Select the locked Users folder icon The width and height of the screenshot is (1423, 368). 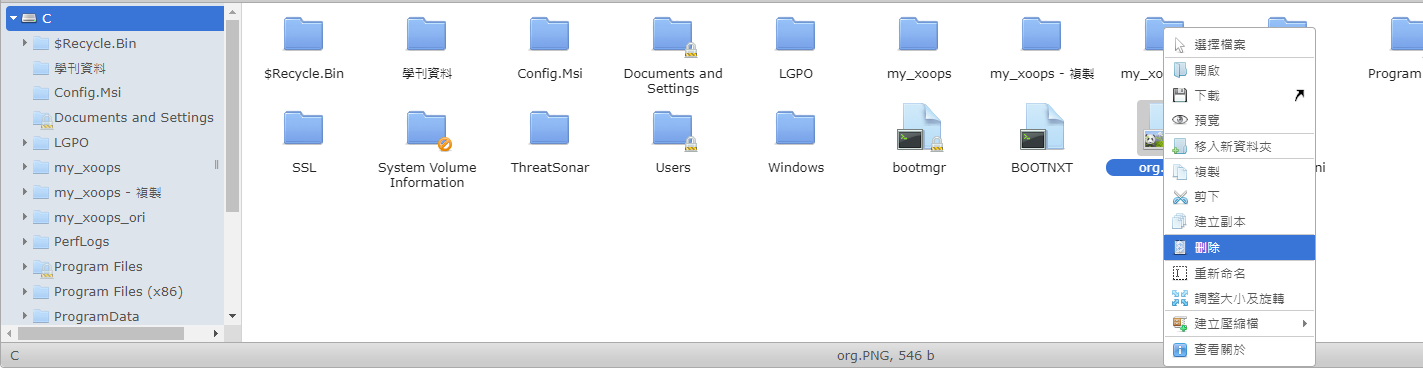pos(673,129)
